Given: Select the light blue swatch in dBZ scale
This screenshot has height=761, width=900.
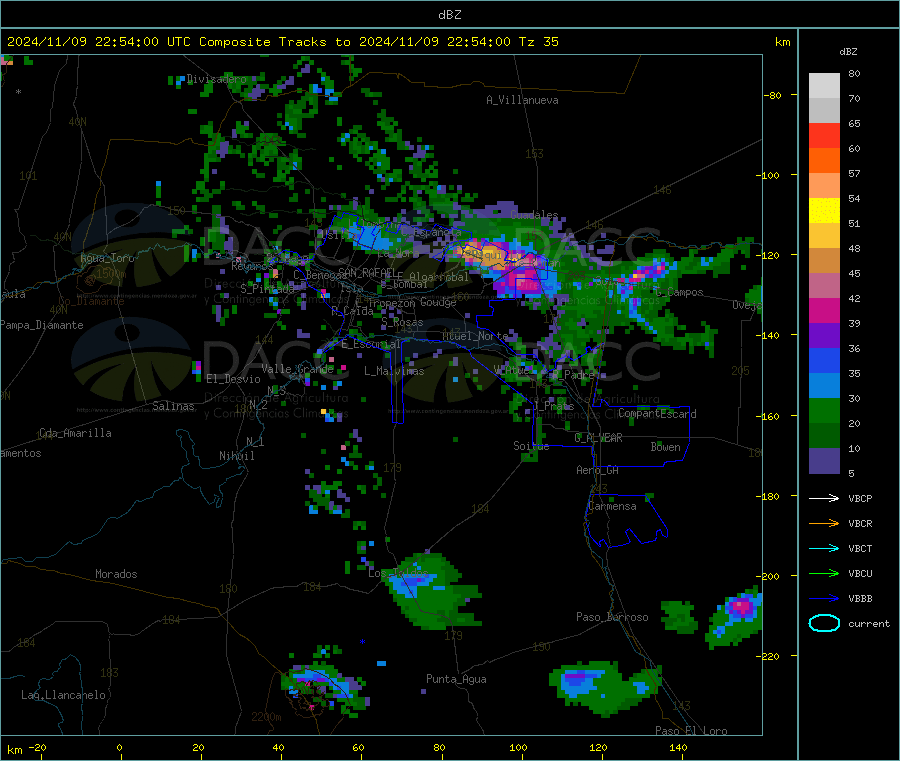Looking at the screenshot, I should [x=824, y=386].
